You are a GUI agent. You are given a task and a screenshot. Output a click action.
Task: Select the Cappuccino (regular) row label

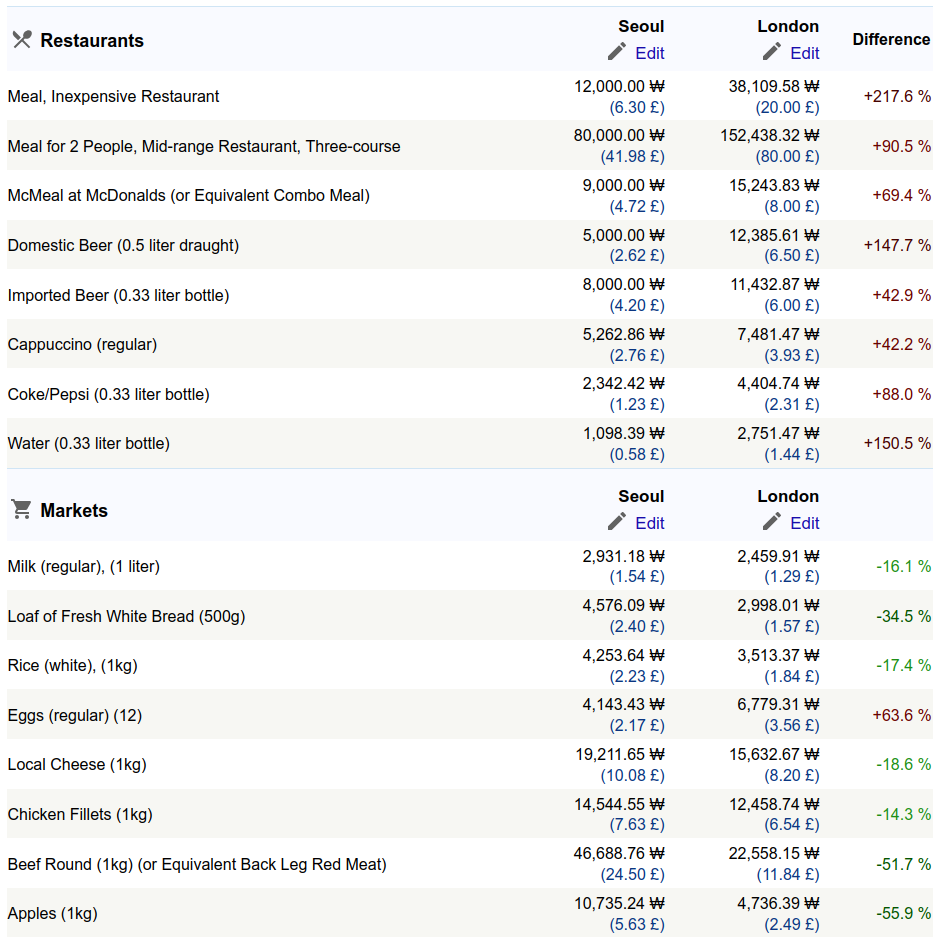[82, 345]
